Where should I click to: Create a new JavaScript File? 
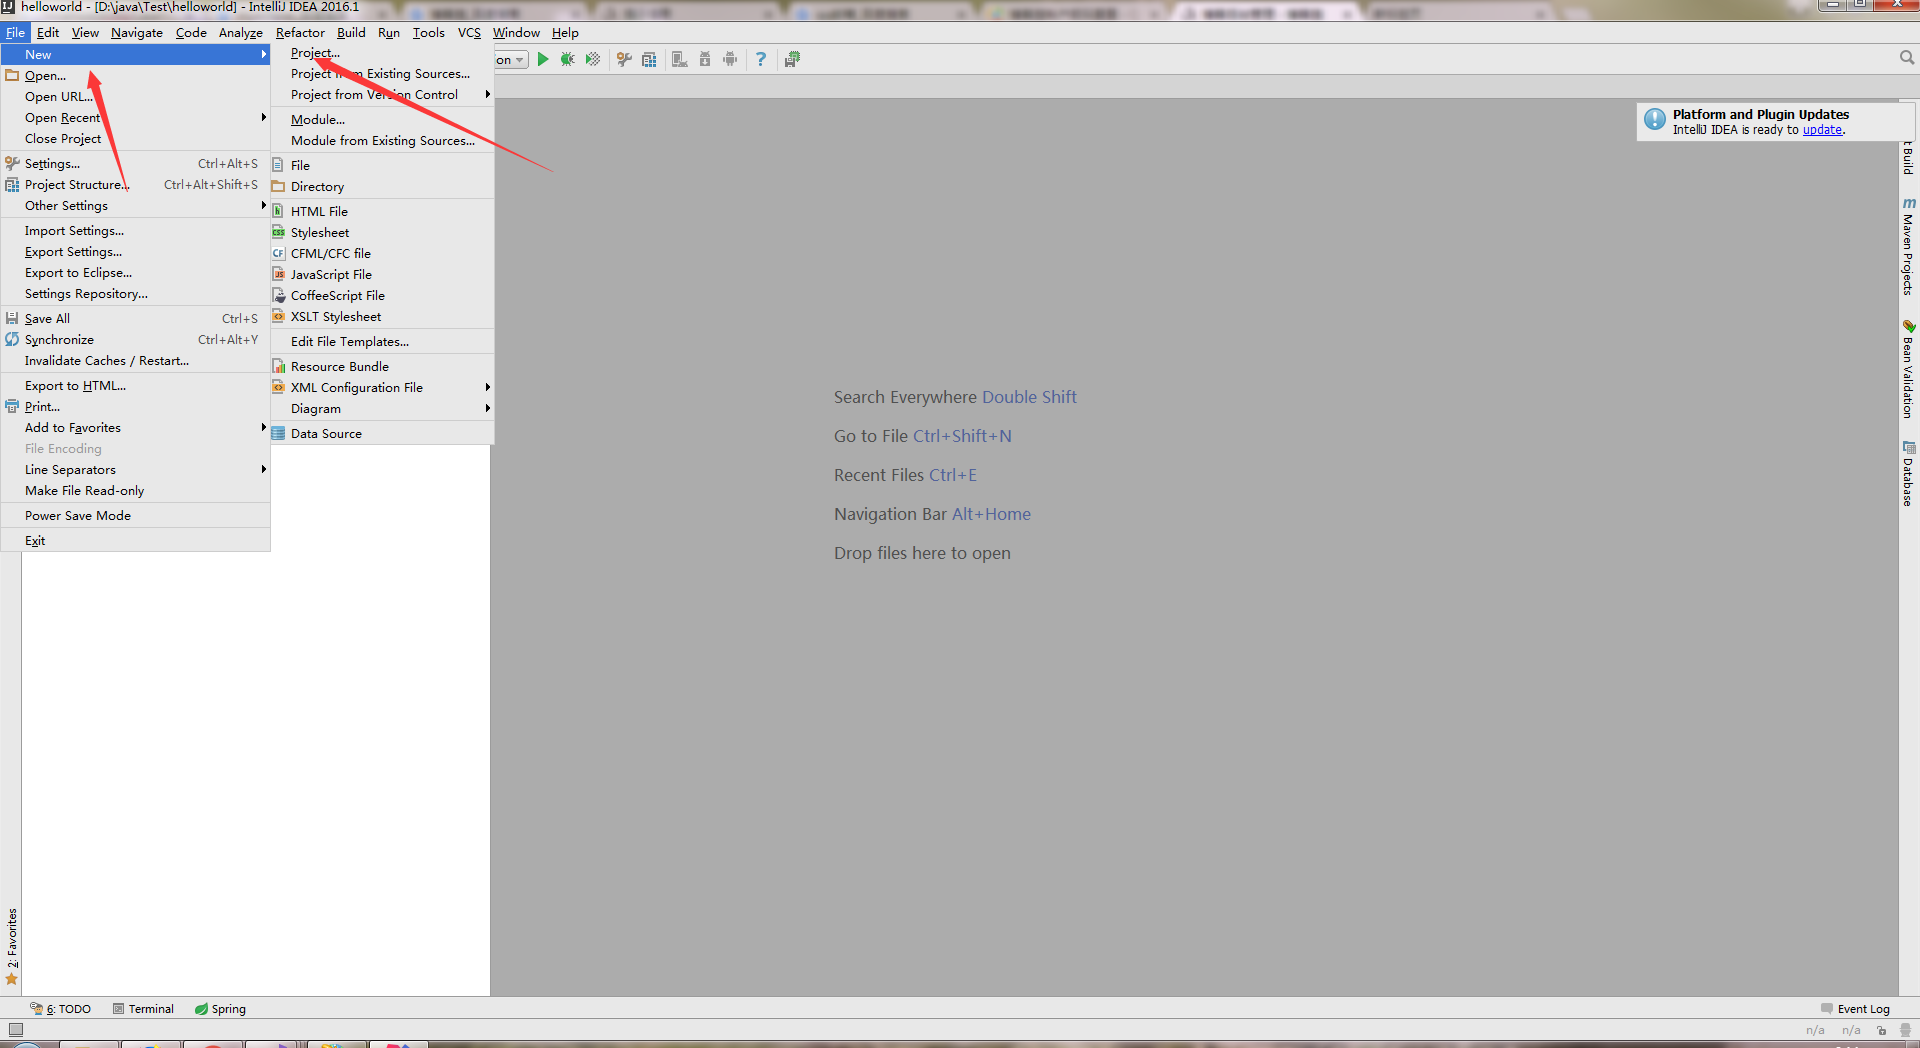[x=383, y=275]
